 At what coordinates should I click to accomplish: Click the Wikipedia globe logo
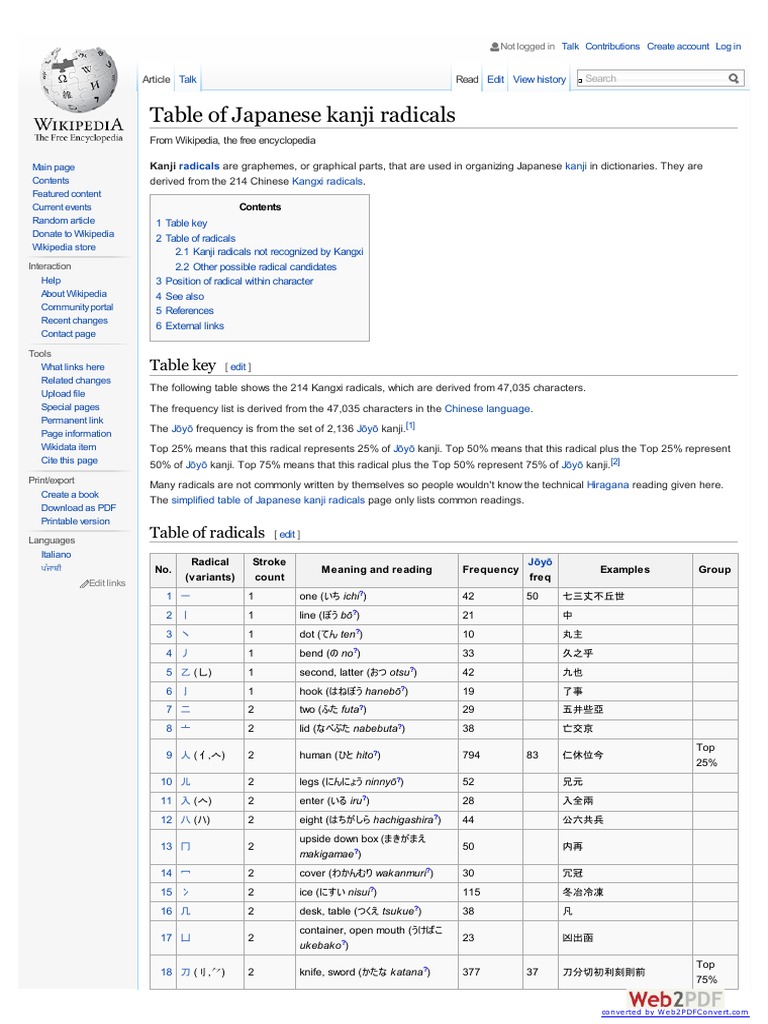(78, 80)
